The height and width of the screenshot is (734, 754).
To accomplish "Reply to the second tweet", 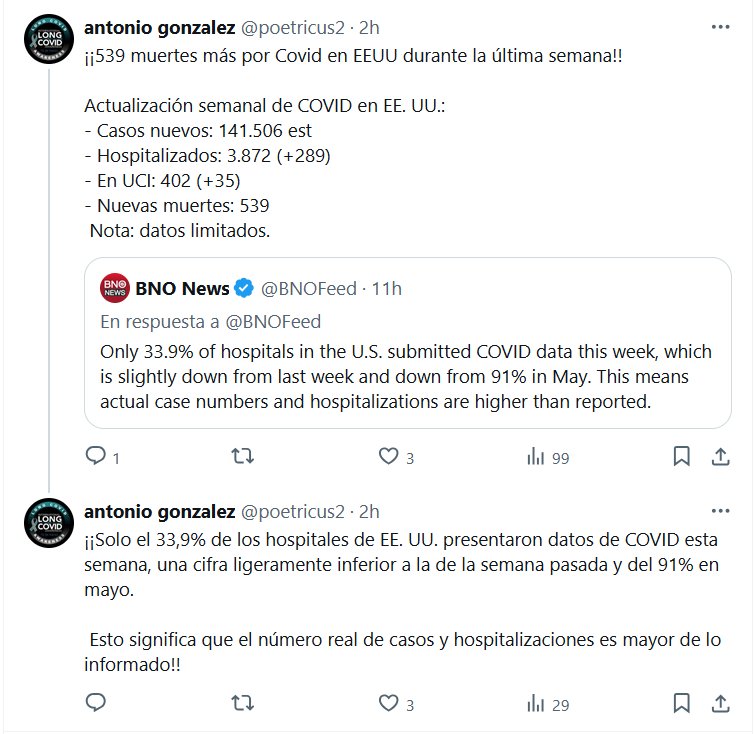I will (x=96, y=704).
